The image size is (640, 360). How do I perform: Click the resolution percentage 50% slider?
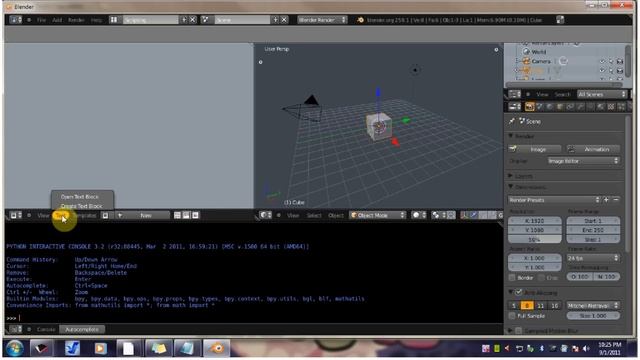(535, 239)
